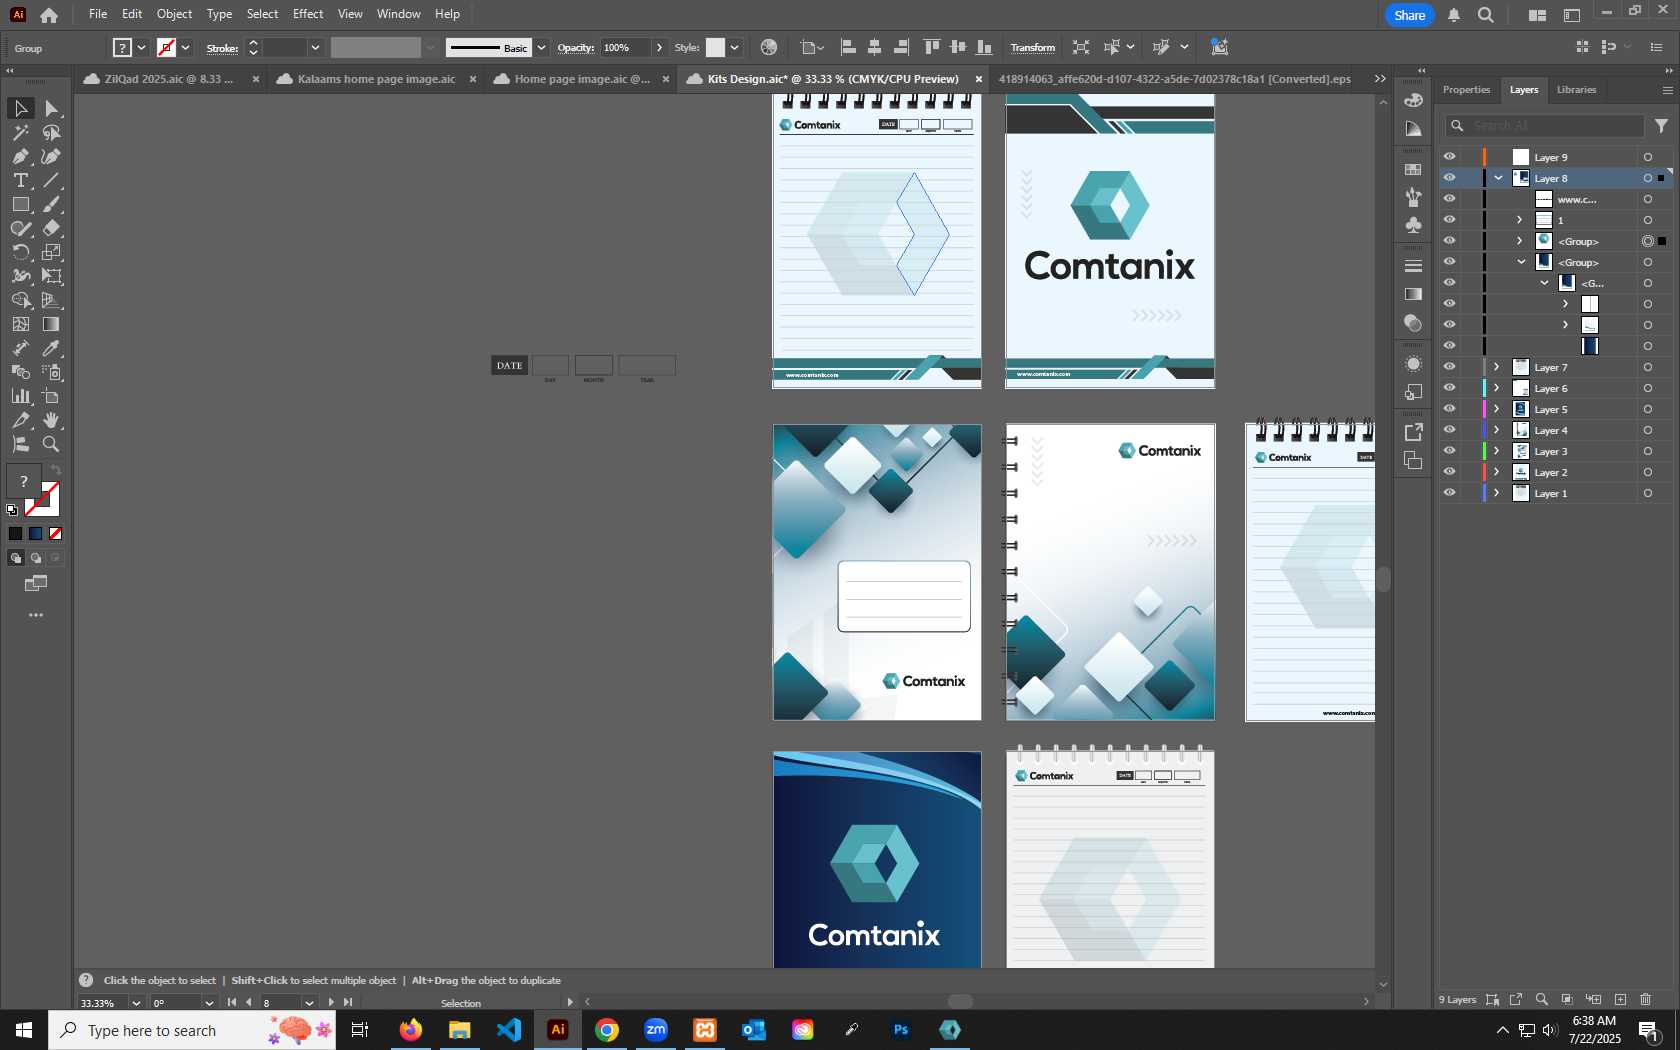
Task: Open the Transparency panel icon
Action: [x=1413, y=323]
